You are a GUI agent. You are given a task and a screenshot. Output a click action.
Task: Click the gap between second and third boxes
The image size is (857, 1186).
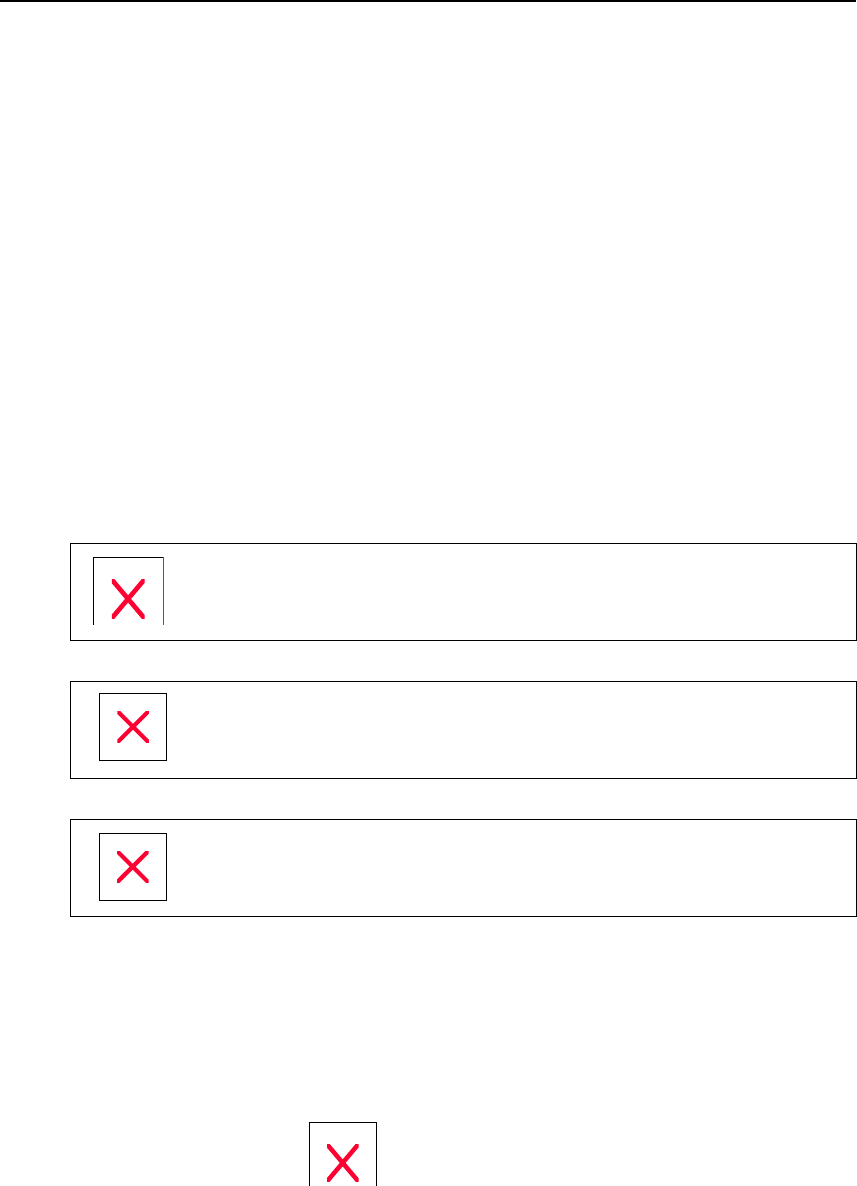[x=428, y=799]
